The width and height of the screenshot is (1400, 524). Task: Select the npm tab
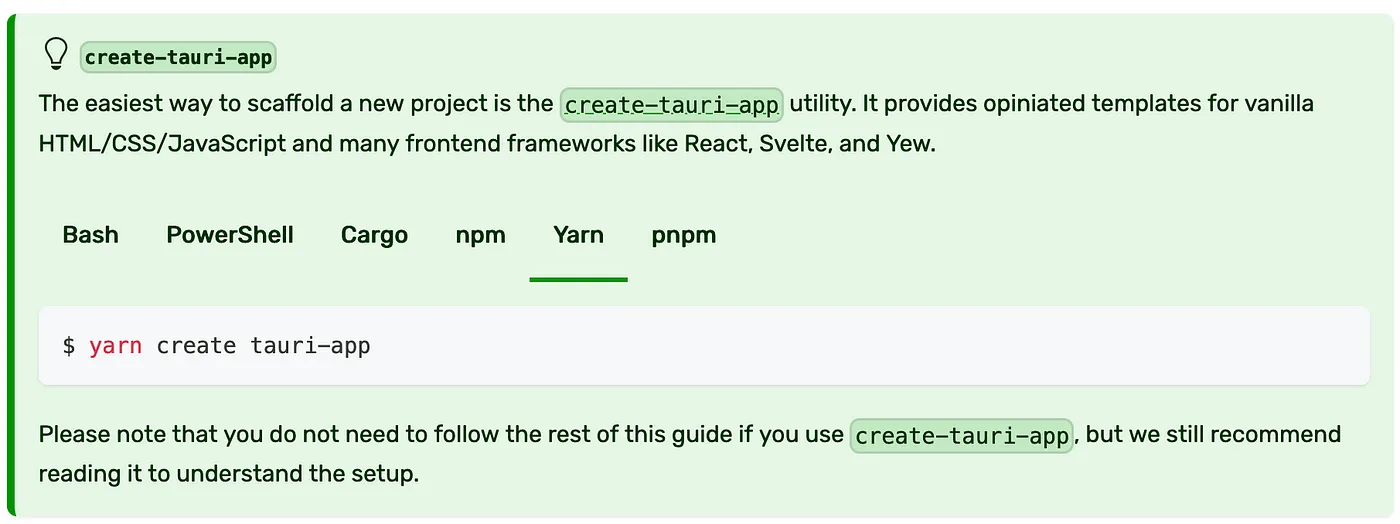[481, 235]
